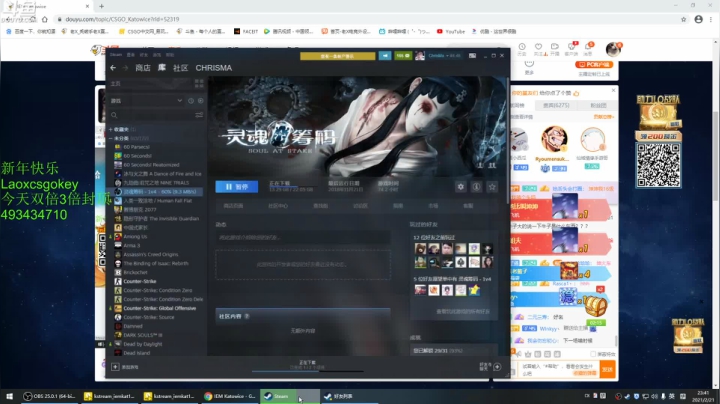Select Dead by Daylight in the library
The width and height of the screenshot is (720, 404).
click(142, 344)
